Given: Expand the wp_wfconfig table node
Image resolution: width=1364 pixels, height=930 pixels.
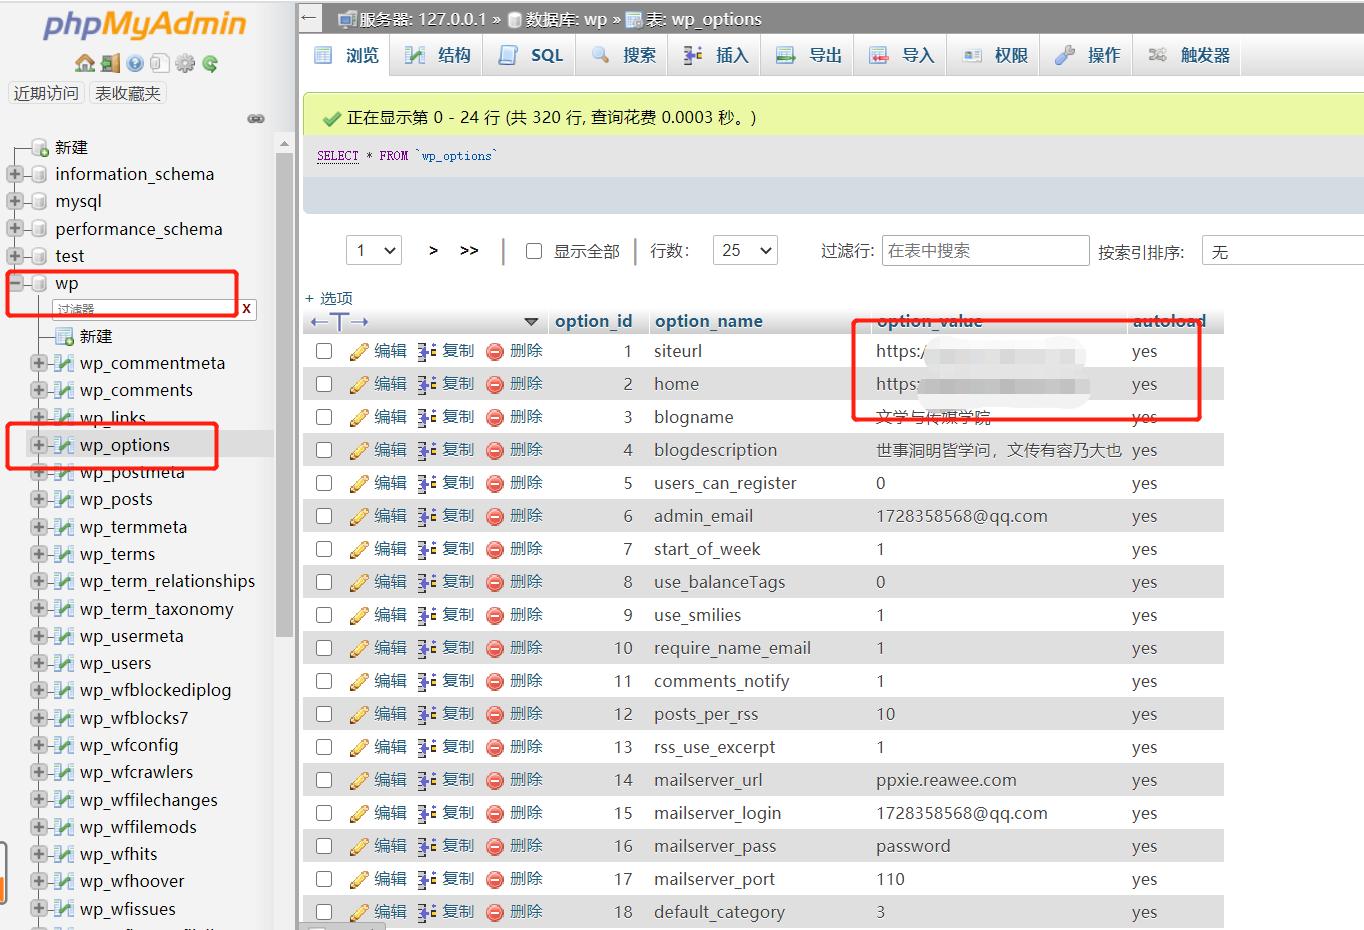Looking at the screenshot, I should tap(39, 745).
